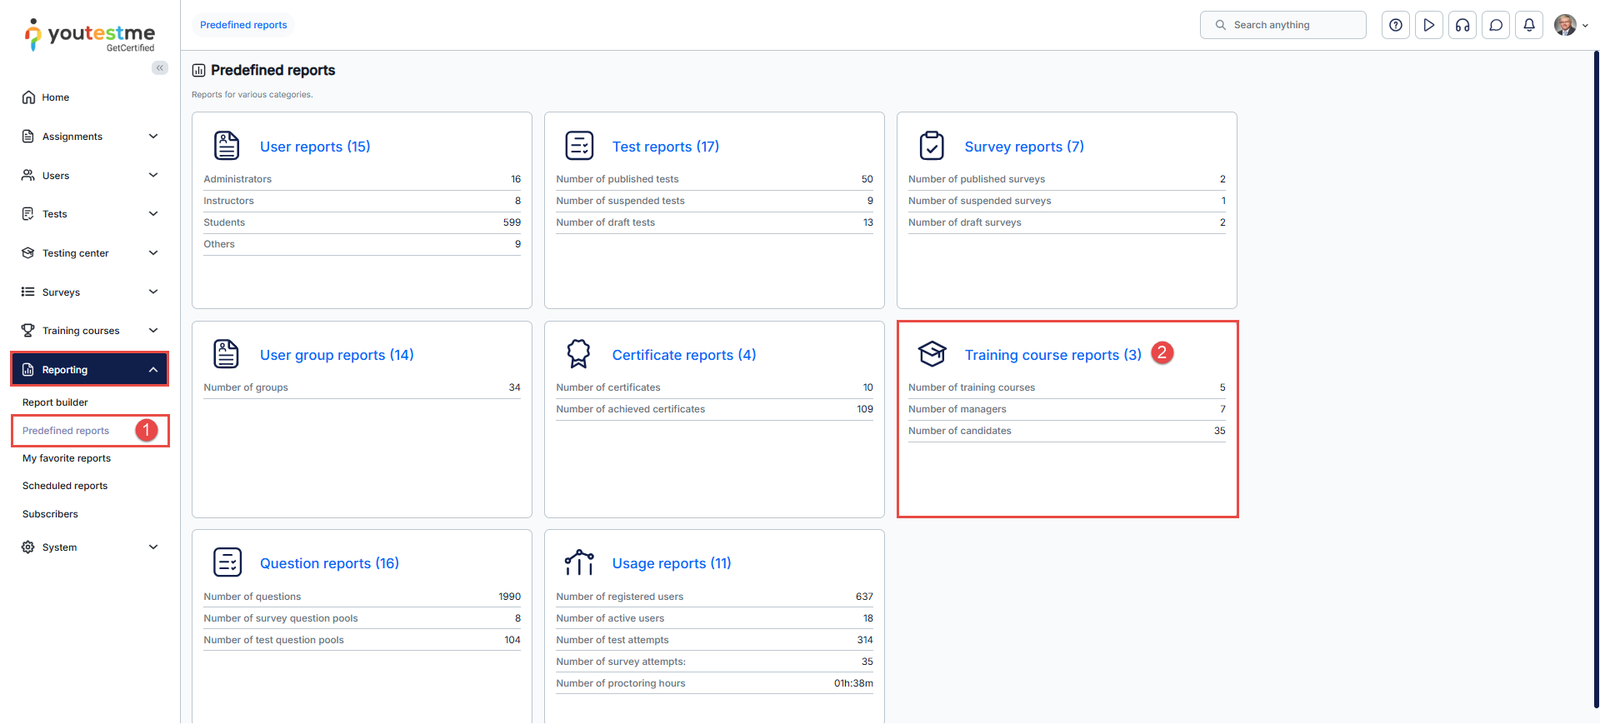This screenshot has height=724, width=1600.
Task: Collapse the sidebar with double-arrow icon
Action: coord(160,68)
